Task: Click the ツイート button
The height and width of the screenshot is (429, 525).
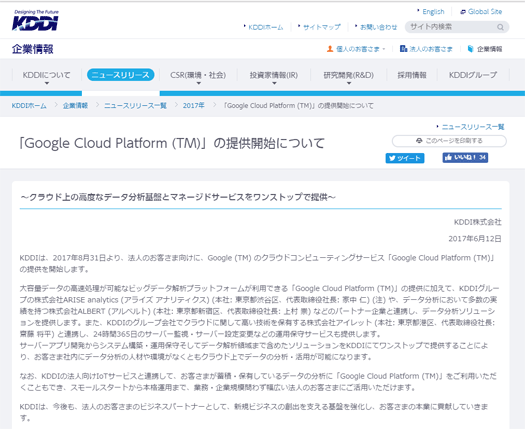Action: pos(405,158)
